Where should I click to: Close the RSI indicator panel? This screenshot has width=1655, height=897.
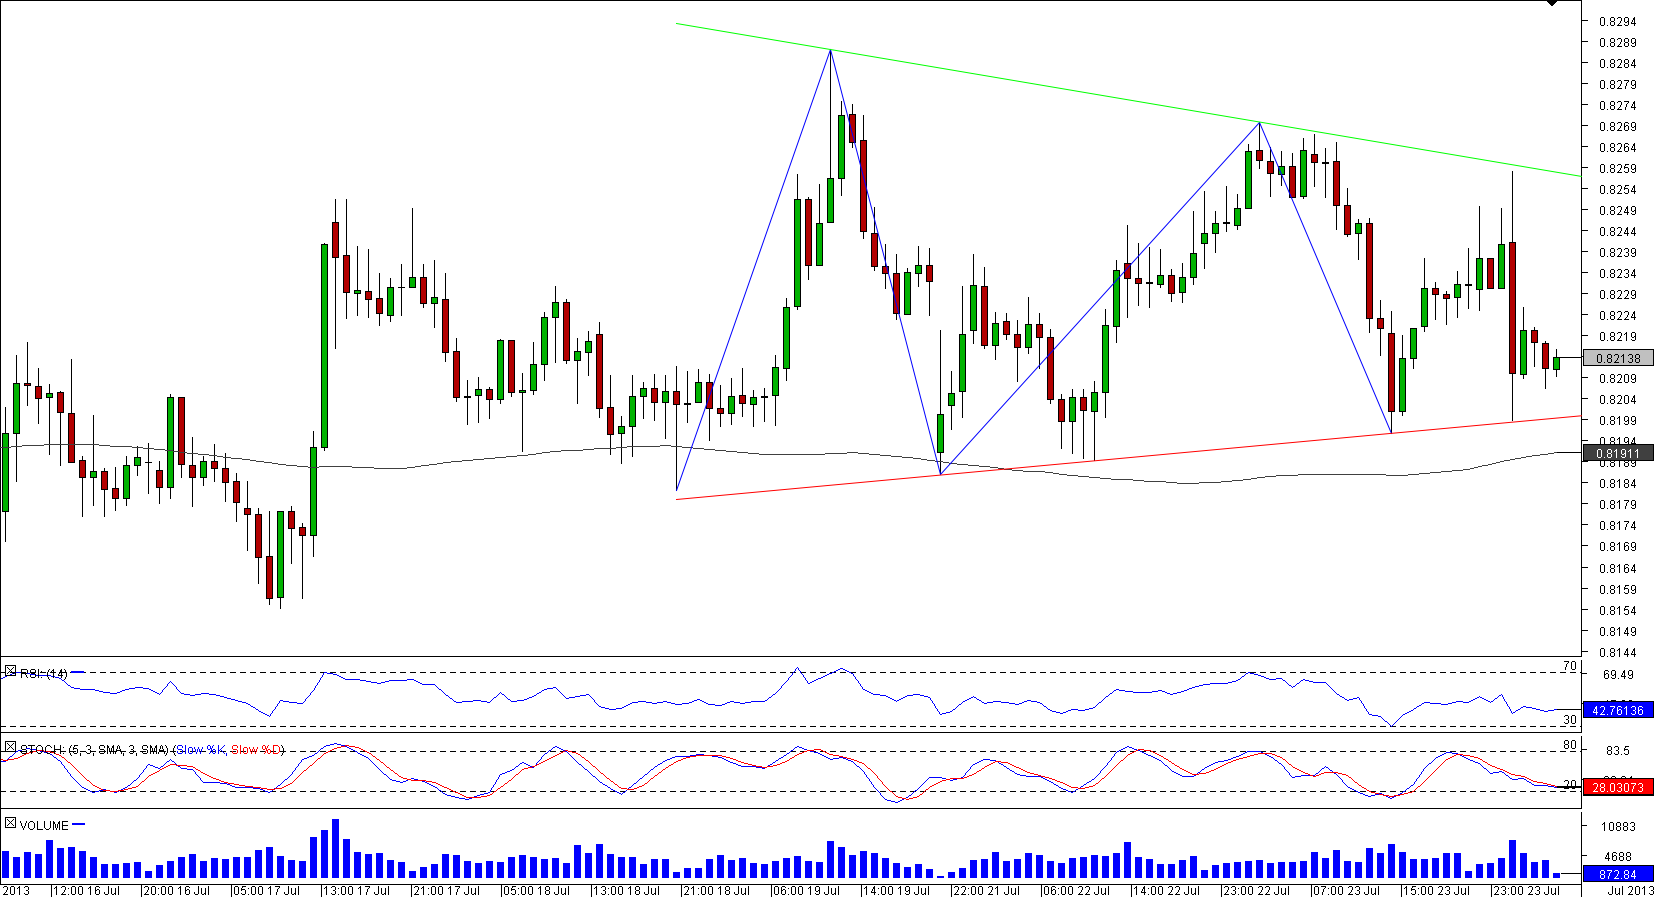pos(10,671)
